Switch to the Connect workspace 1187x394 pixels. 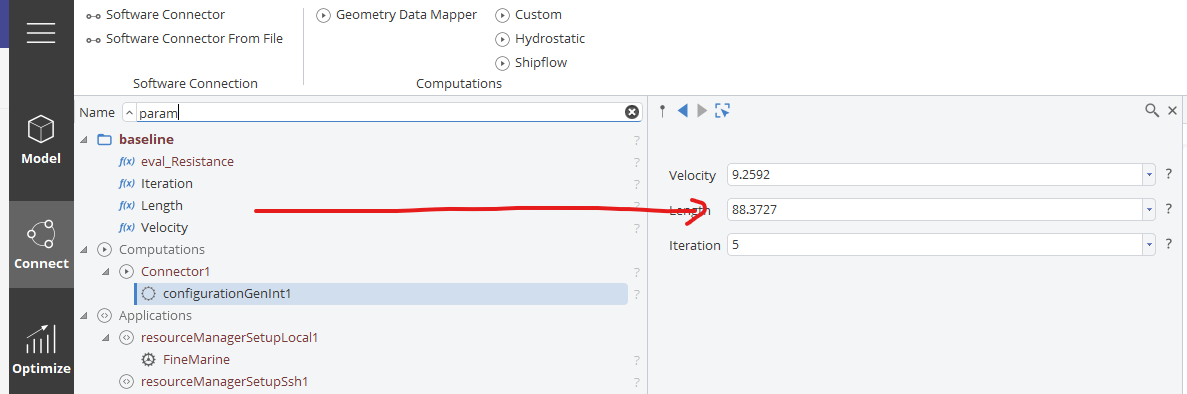click(41, 245)
